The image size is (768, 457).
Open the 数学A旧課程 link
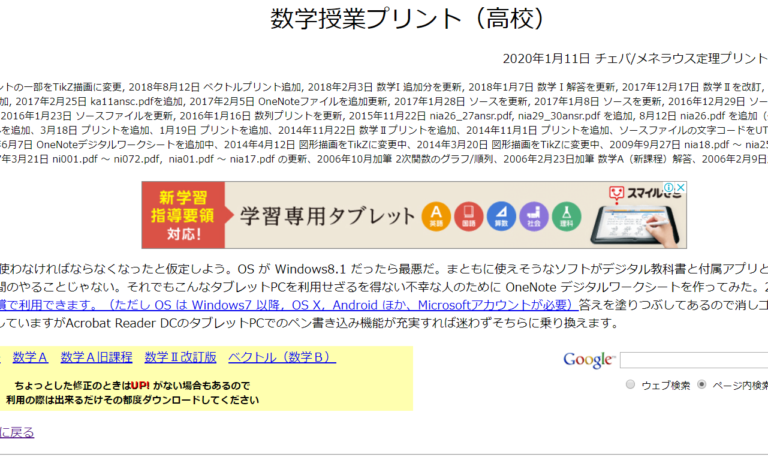pyautogui.click(x=96, y=358)
